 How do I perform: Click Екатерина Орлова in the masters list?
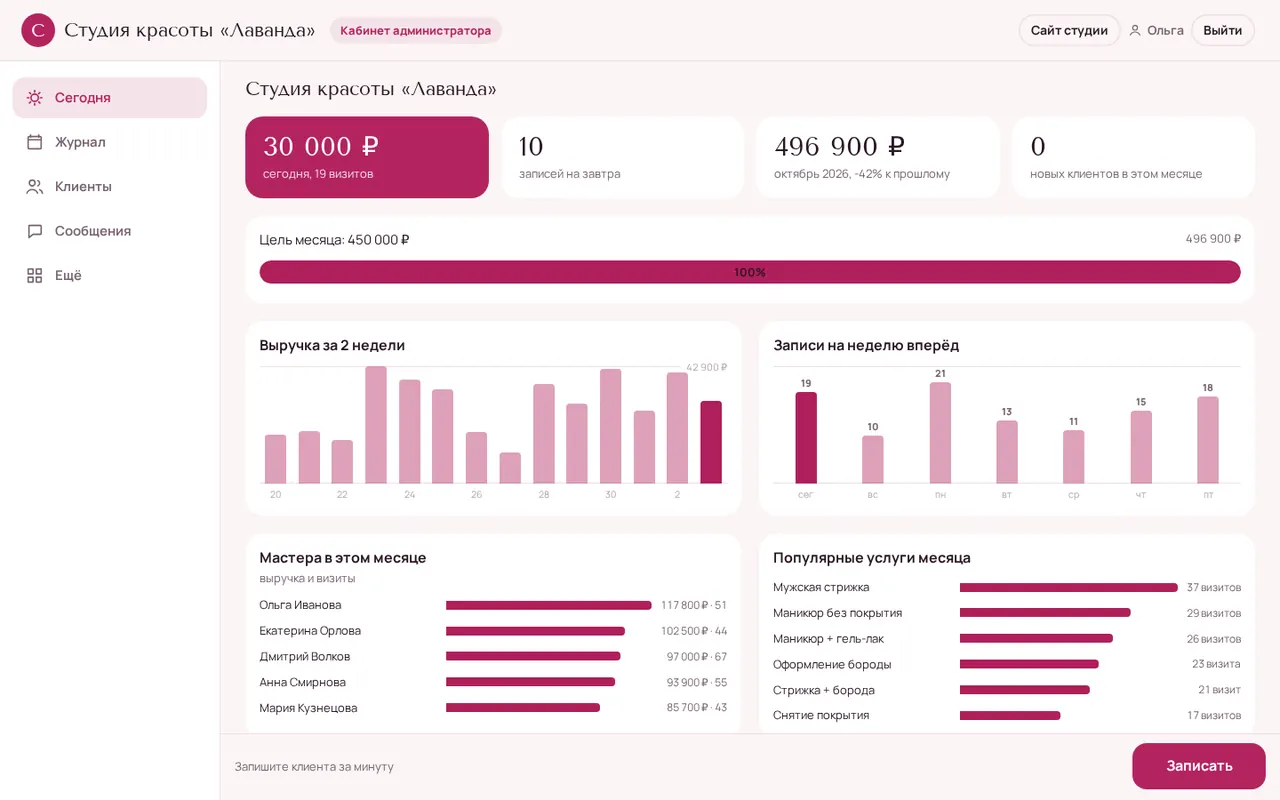point(493,631)
